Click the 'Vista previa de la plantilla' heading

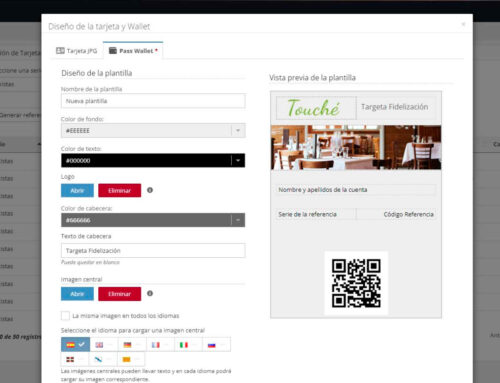[x=312, y=78]
